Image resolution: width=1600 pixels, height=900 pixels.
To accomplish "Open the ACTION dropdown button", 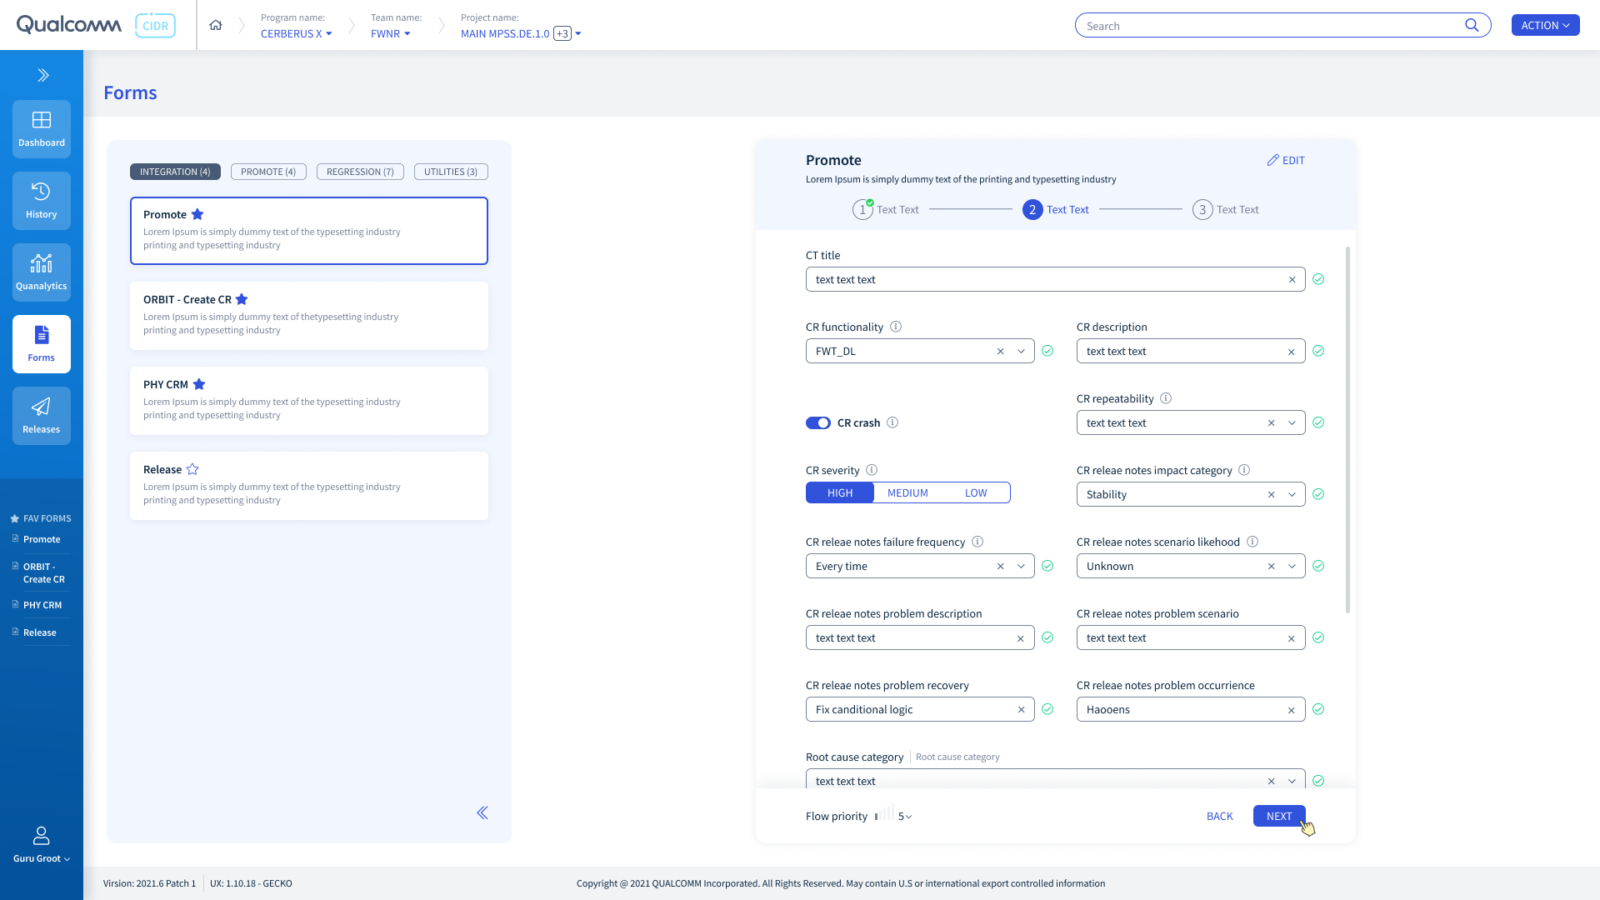I will [1545, 25].
